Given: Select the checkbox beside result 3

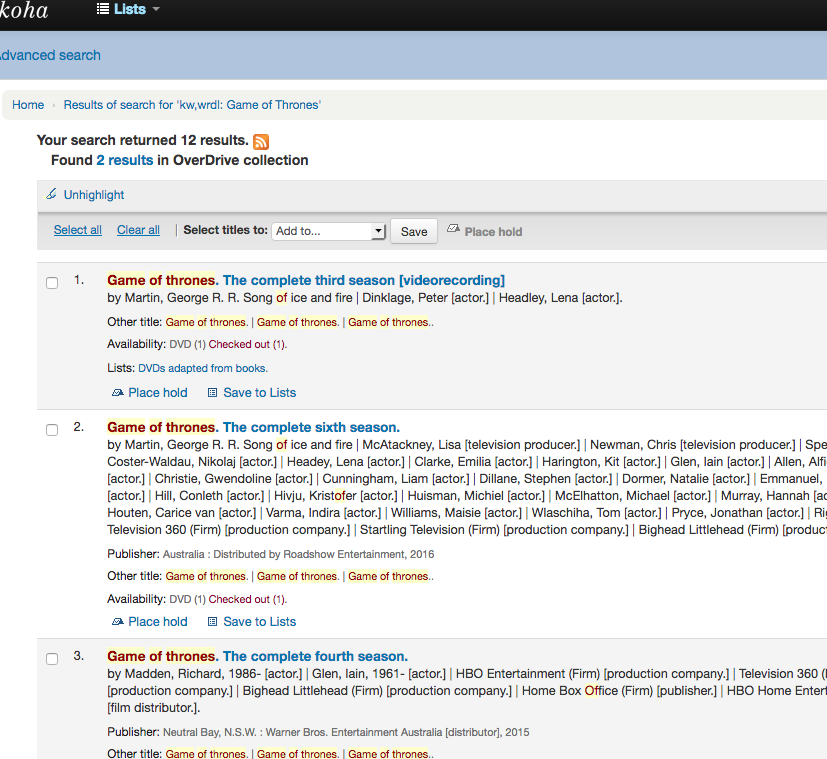Looking at the screenshot, I should [x=52, y=659].
